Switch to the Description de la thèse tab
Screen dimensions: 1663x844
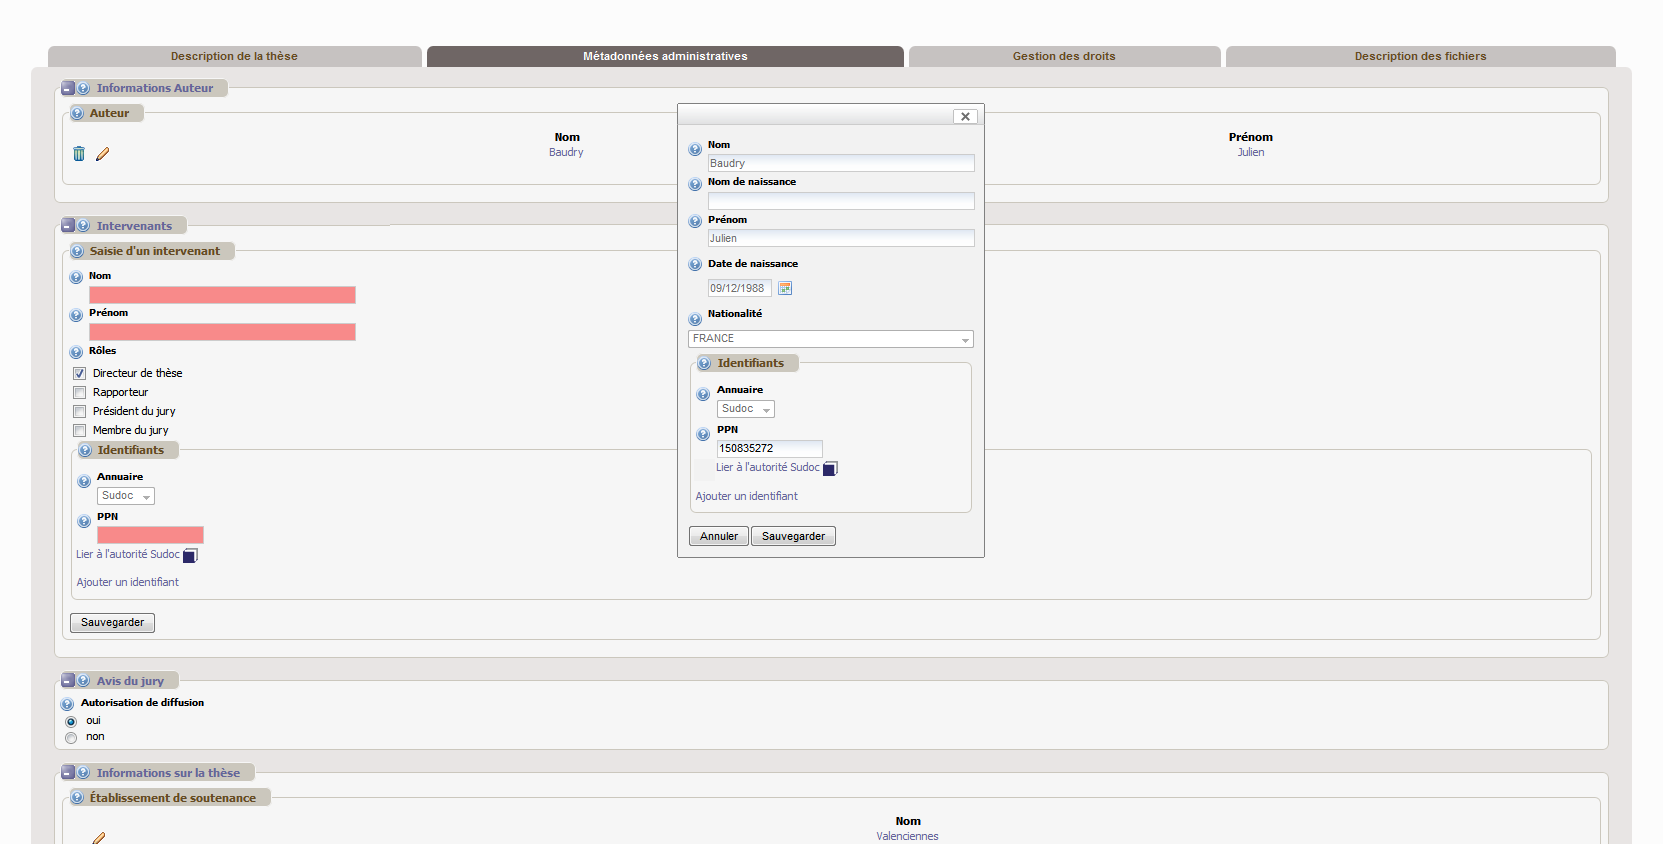pos(234,56)
